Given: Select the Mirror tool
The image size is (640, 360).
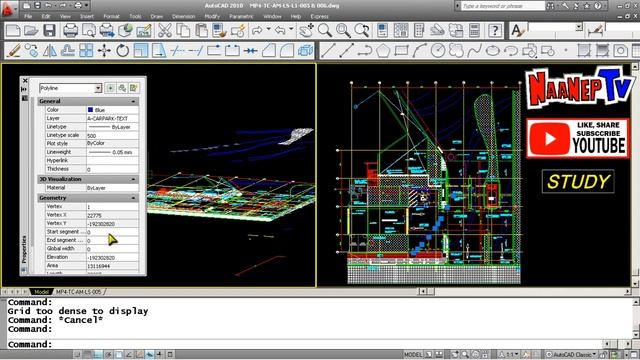Looking at the screenshot, I should [x=50, y=51].
